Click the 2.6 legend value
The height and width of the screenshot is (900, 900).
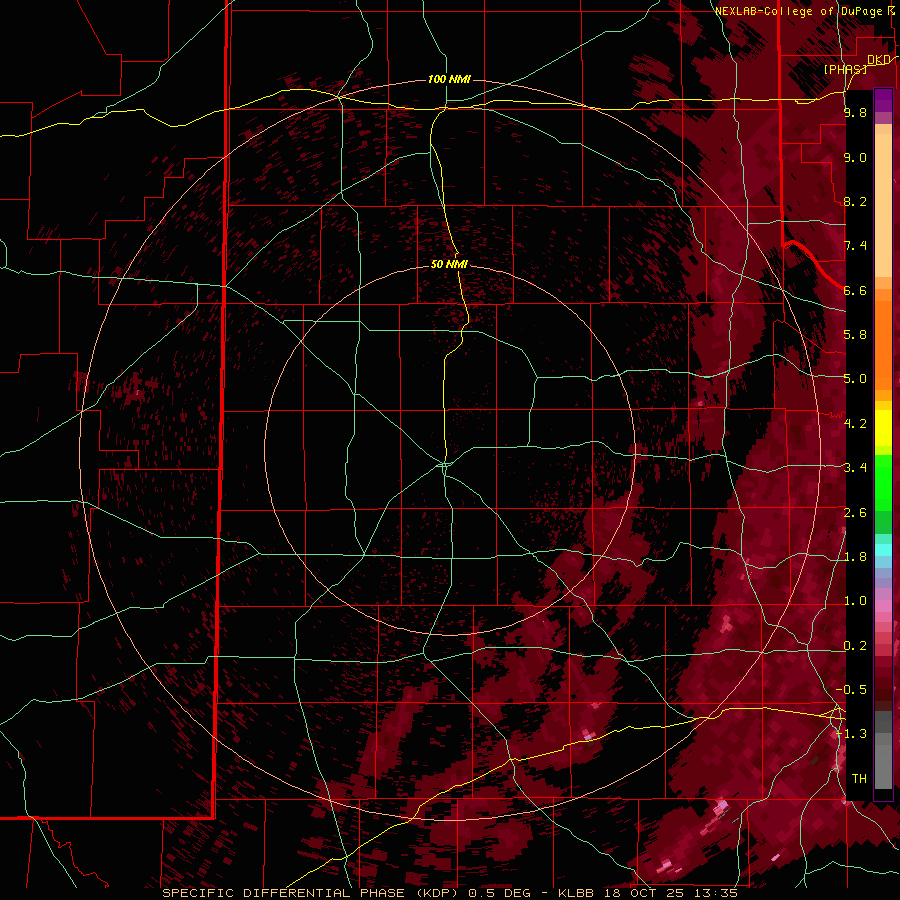point(855,513)
